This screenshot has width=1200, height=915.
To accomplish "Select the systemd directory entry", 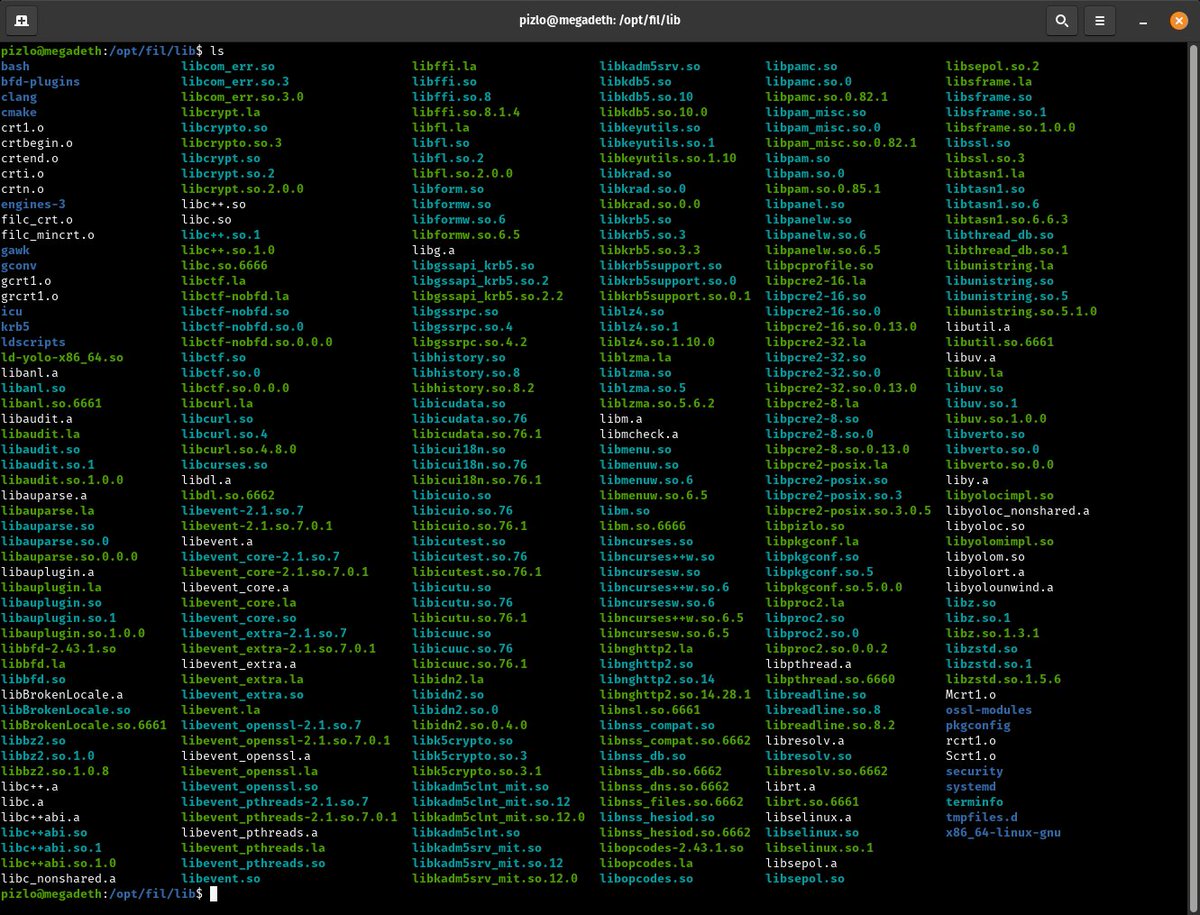I will click(970, 786).
